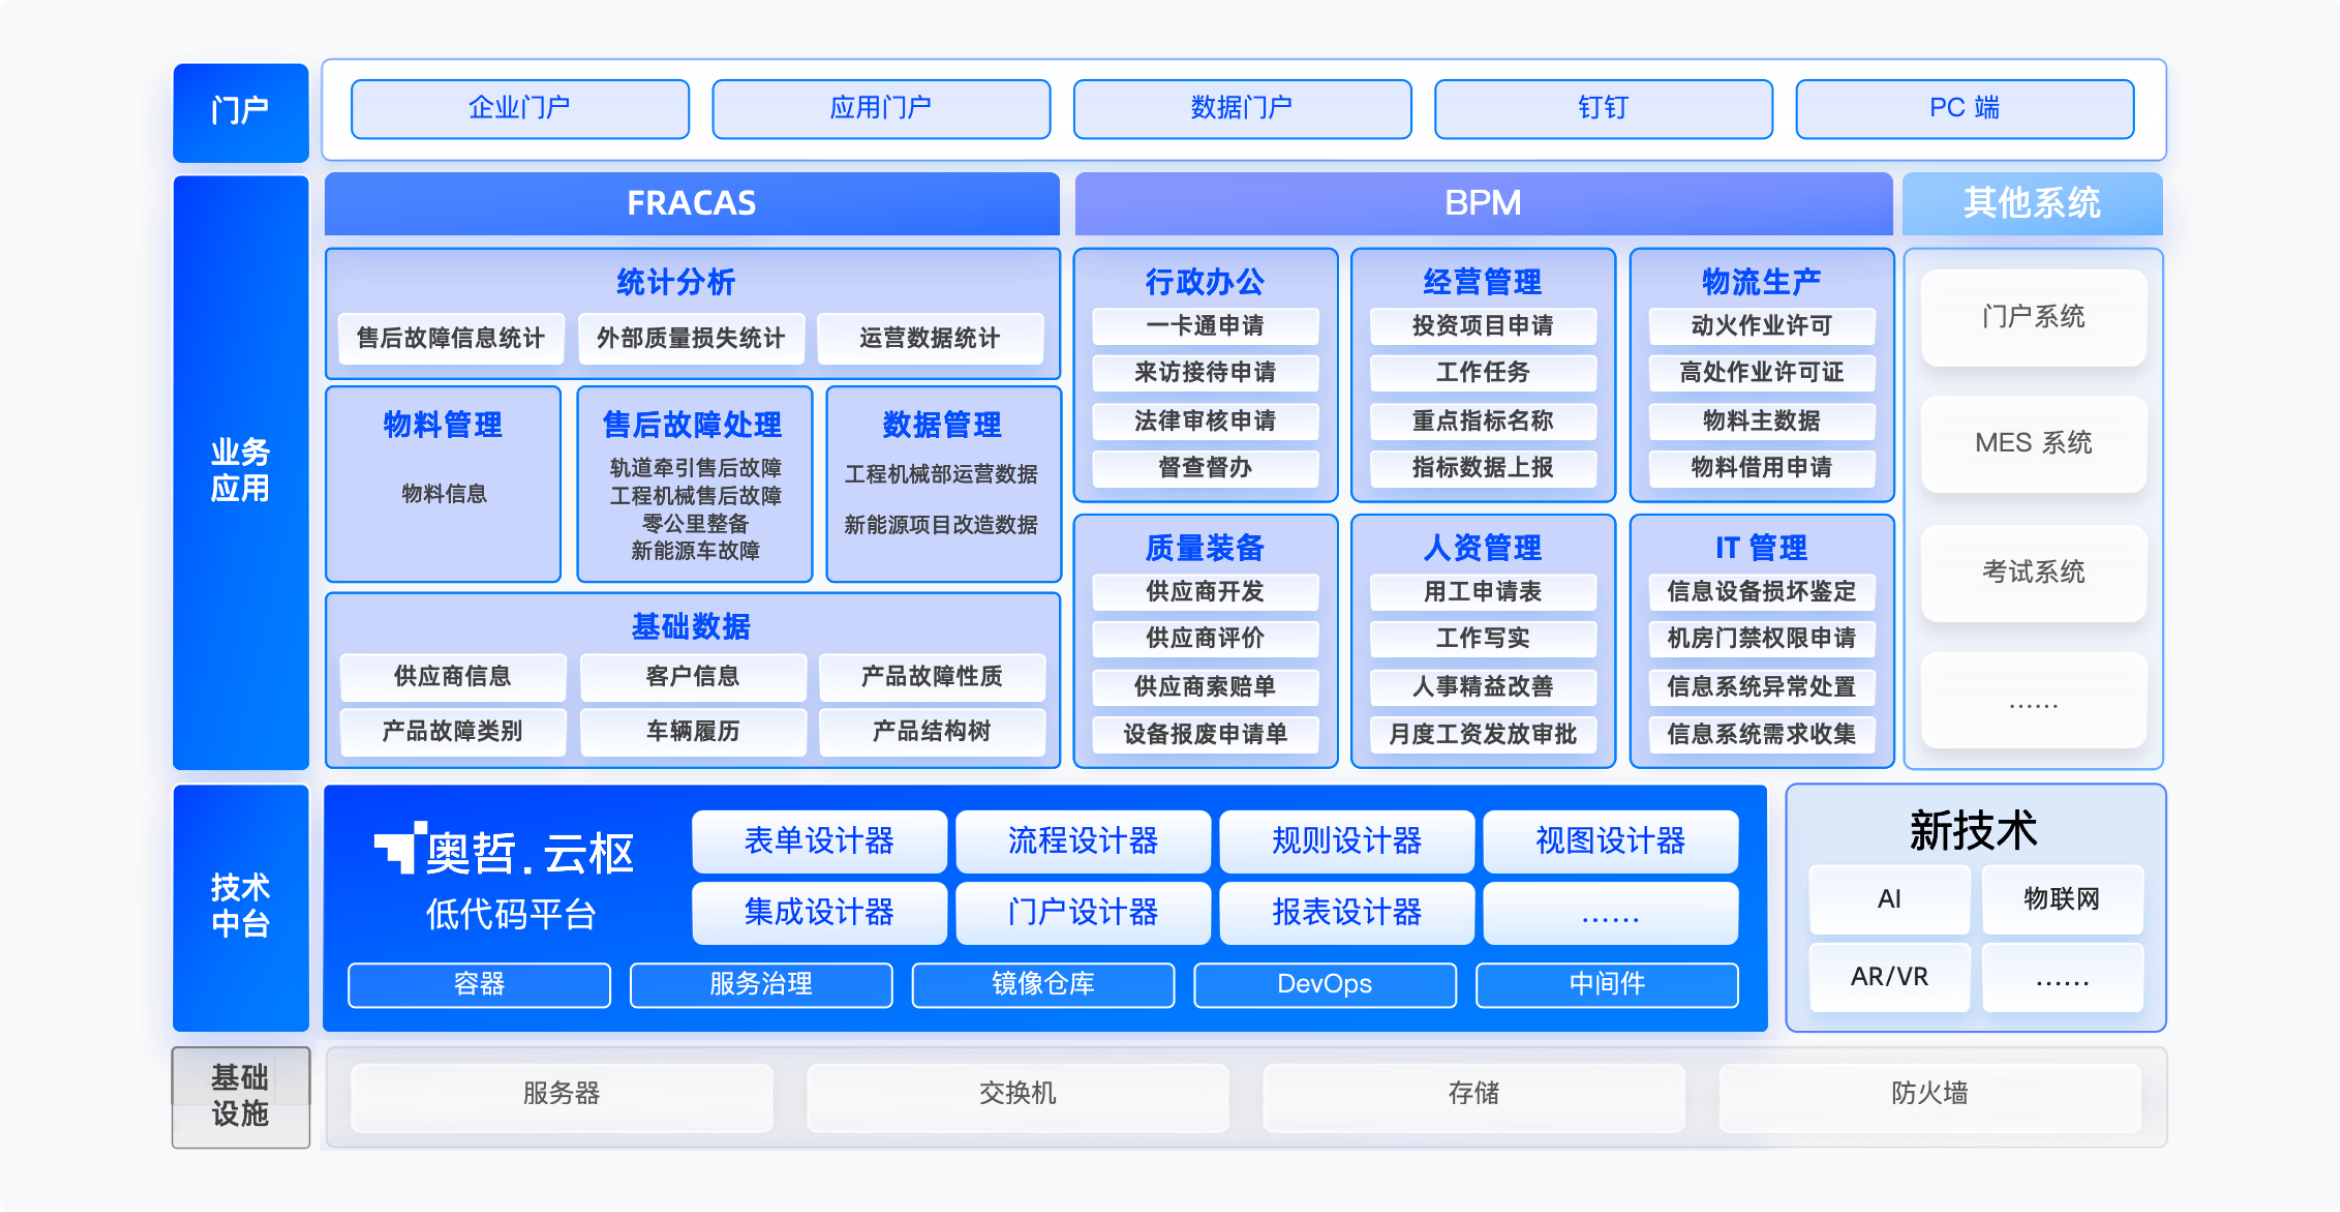Select the BPM header

1483,203
